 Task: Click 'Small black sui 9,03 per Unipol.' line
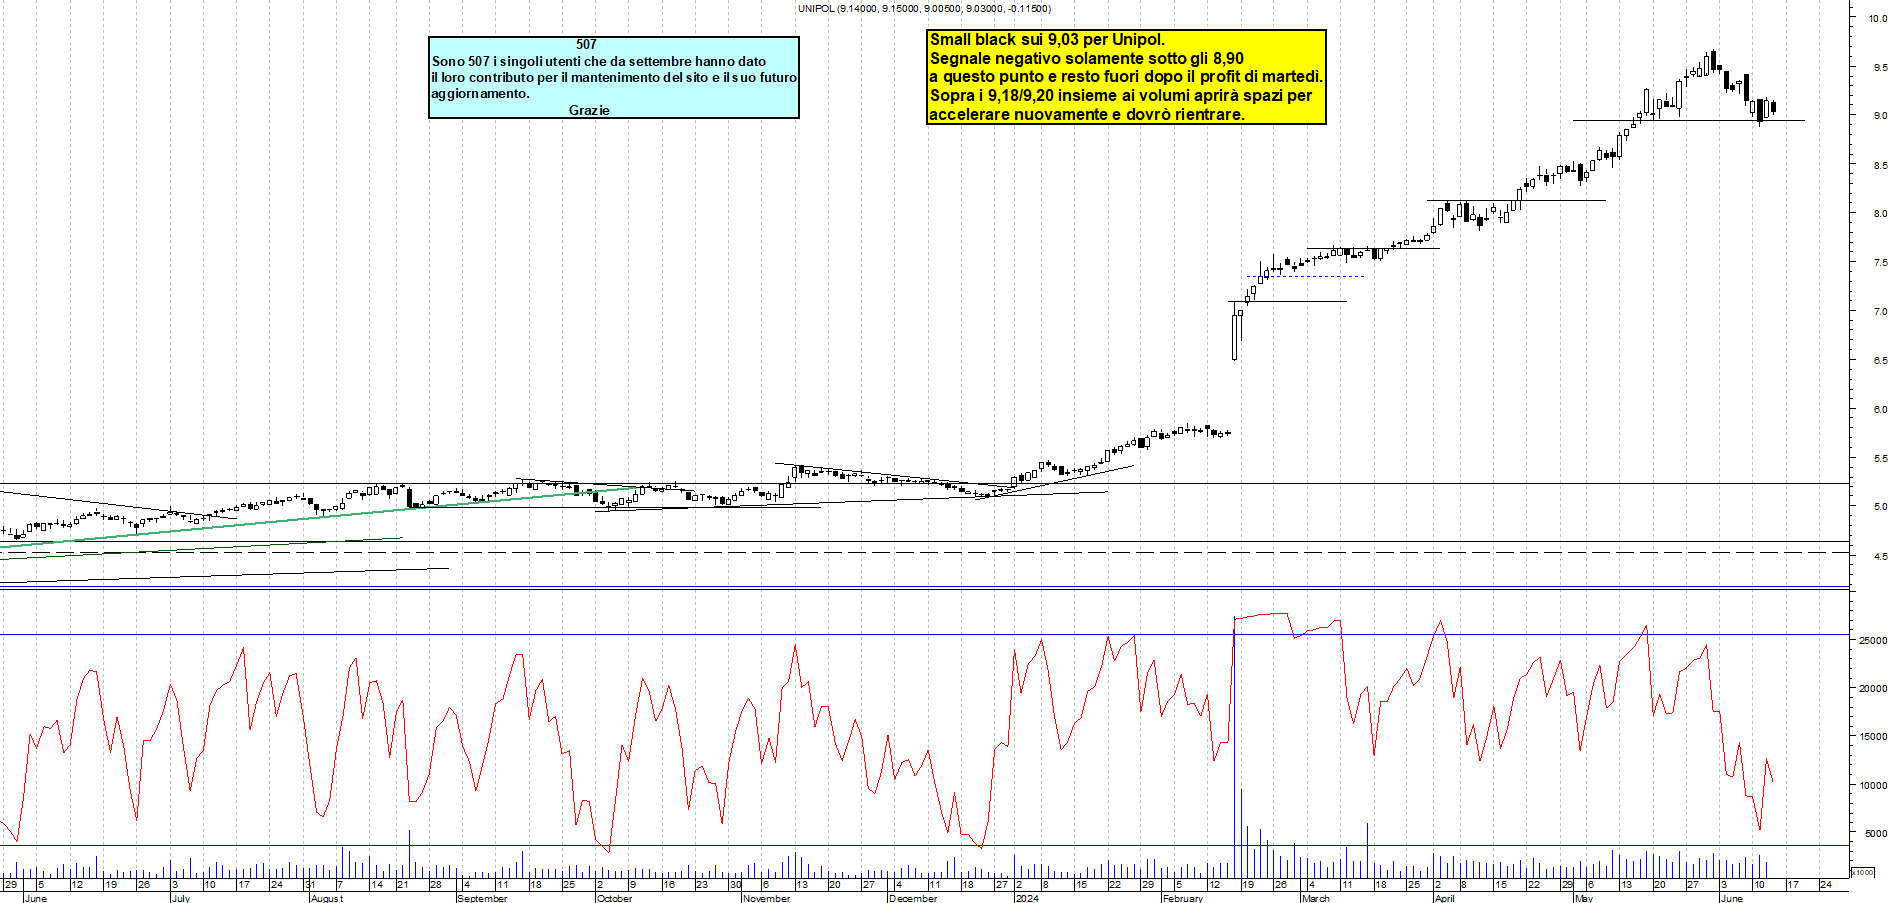click(x=1047, y=40)
